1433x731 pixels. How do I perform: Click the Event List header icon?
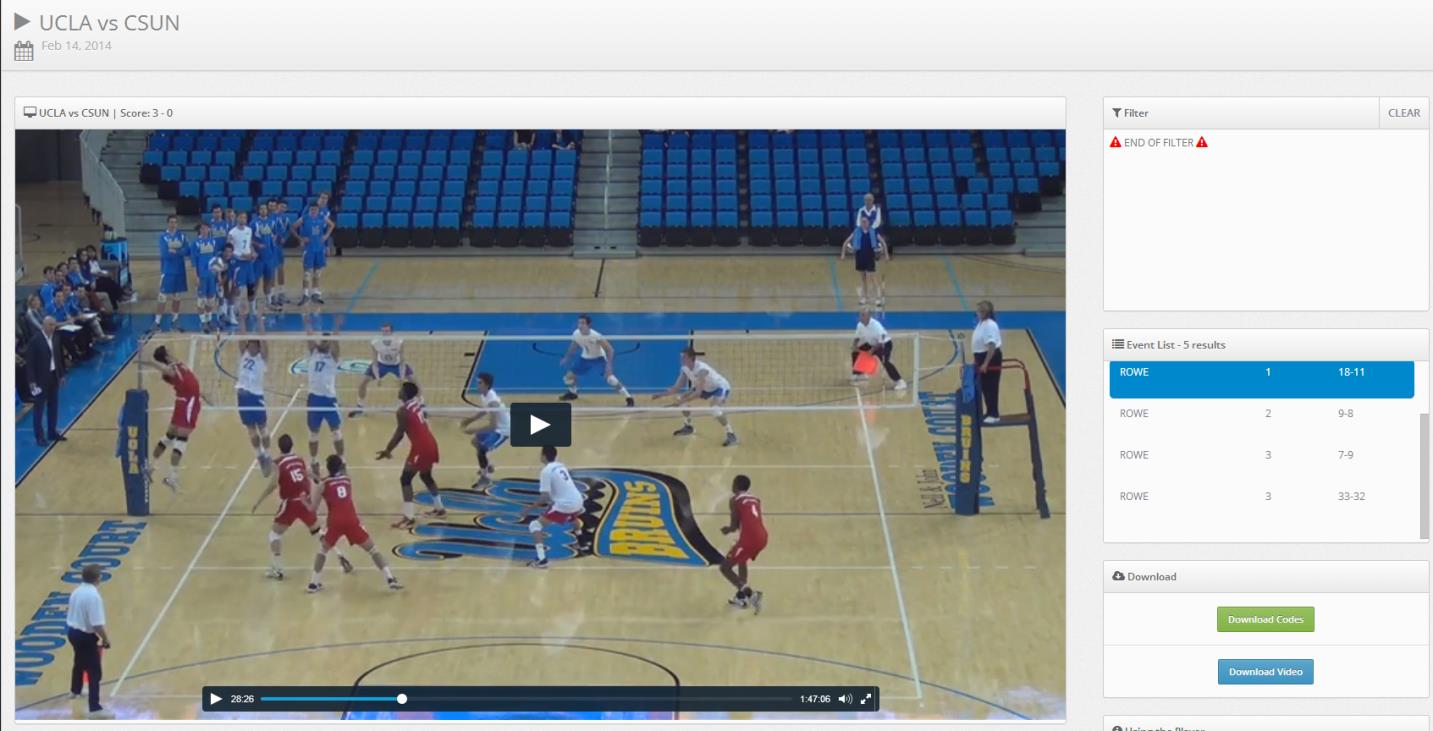click(x=1118, y=344)
